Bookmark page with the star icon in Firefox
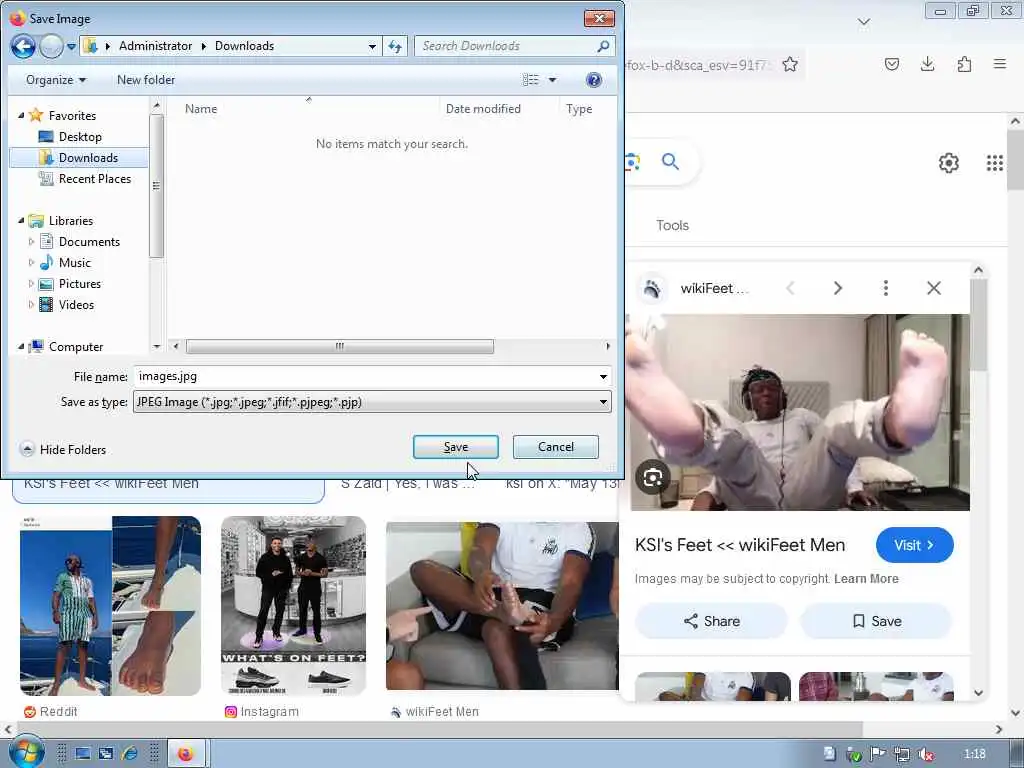The image size is (1024, 768). [x=790, y=64]
